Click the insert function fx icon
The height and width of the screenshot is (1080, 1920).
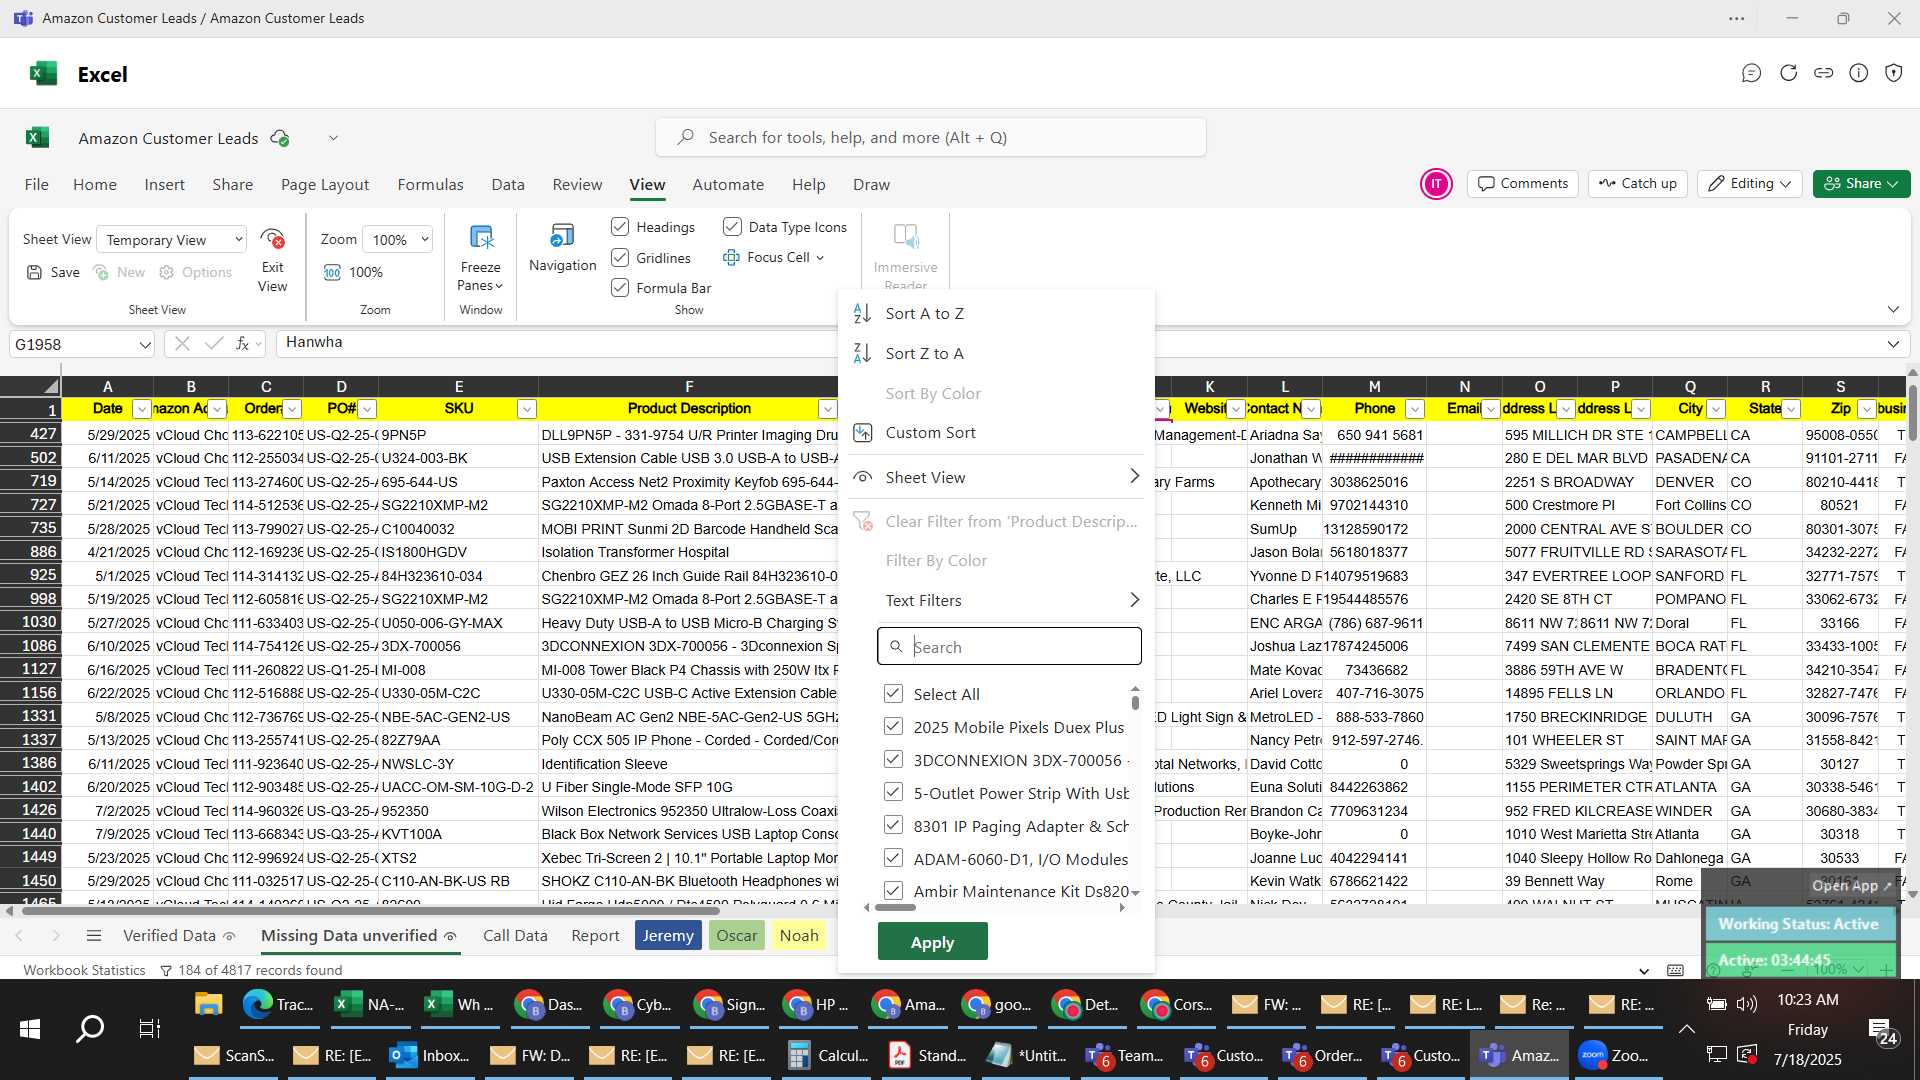pyautogui.click(x=242, y=344)
